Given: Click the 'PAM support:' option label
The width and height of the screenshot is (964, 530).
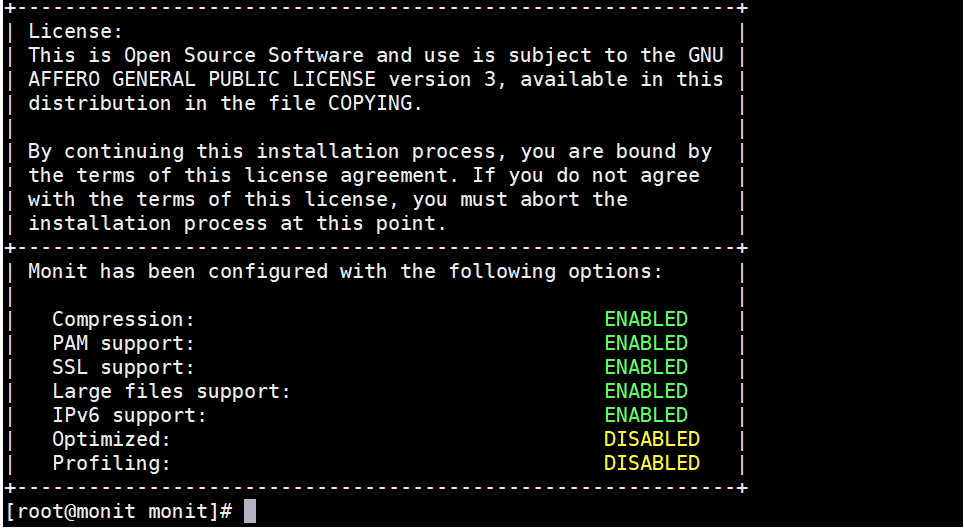Looking at the screenshot, I should 124,343.
